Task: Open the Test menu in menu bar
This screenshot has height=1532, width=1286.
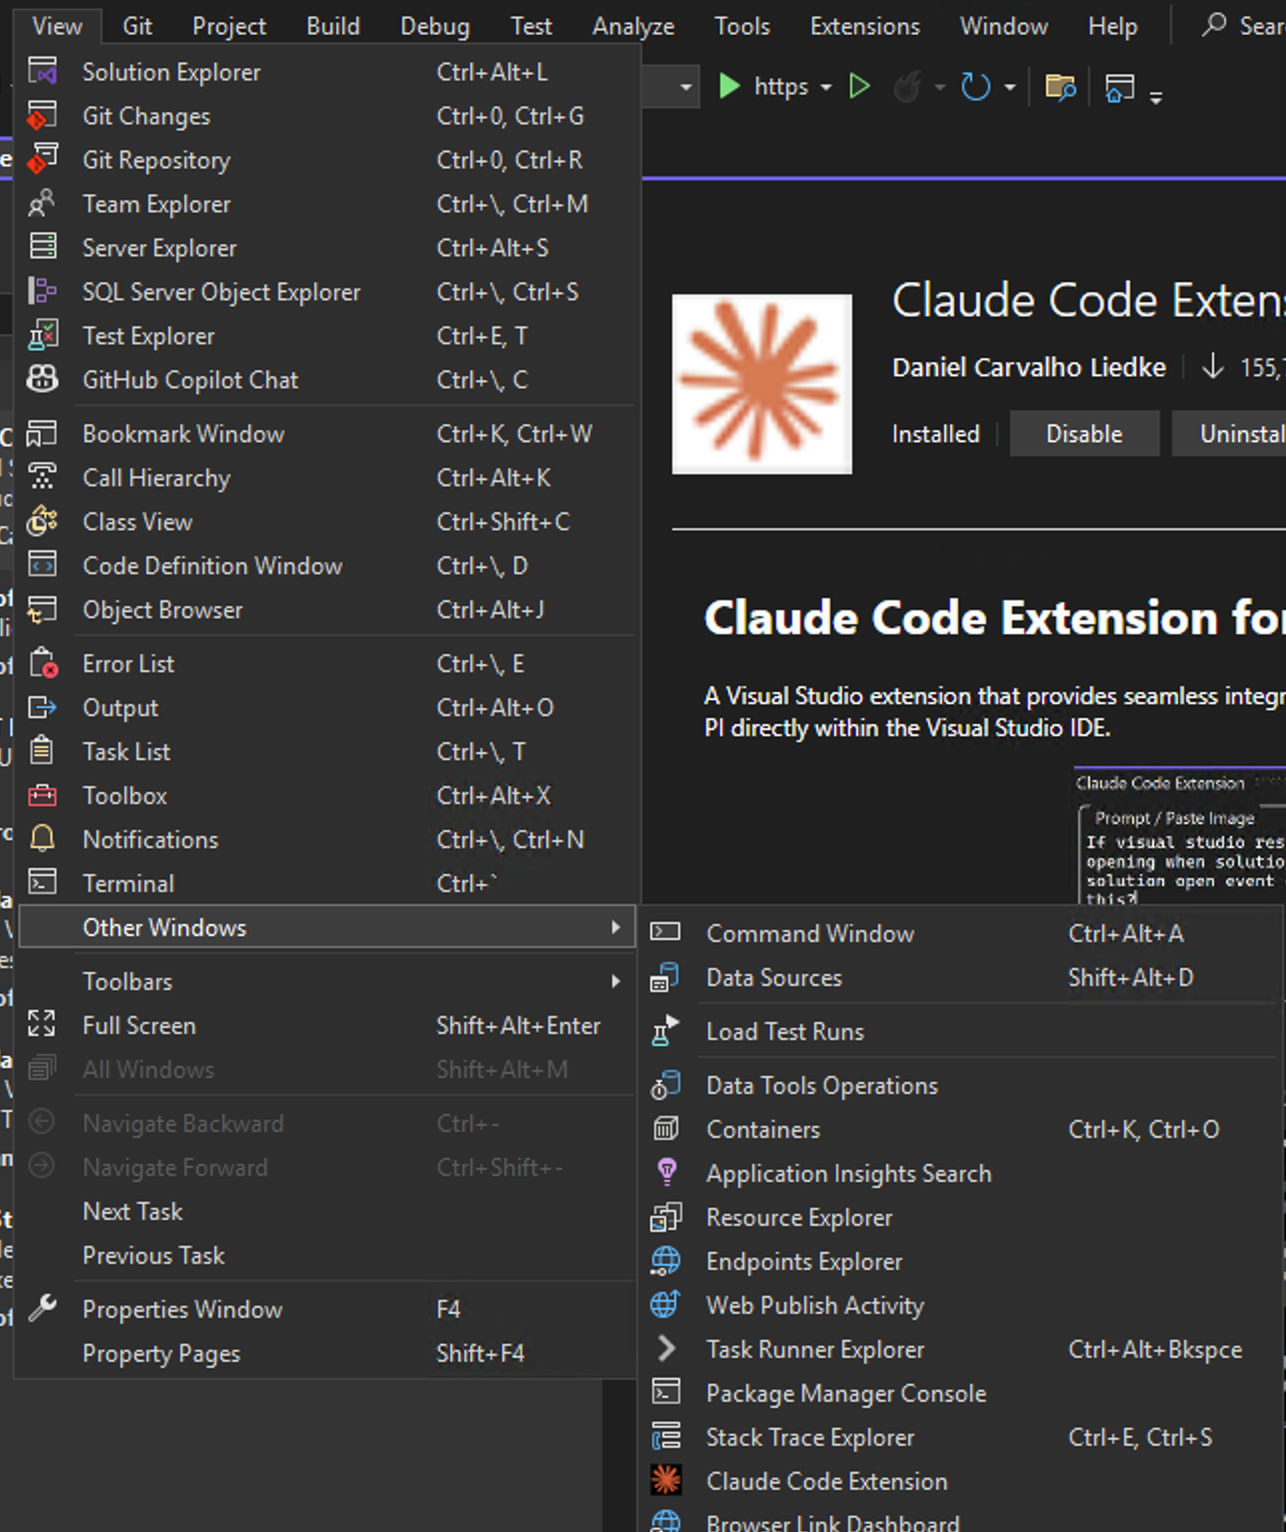Action: click(531, 26)
